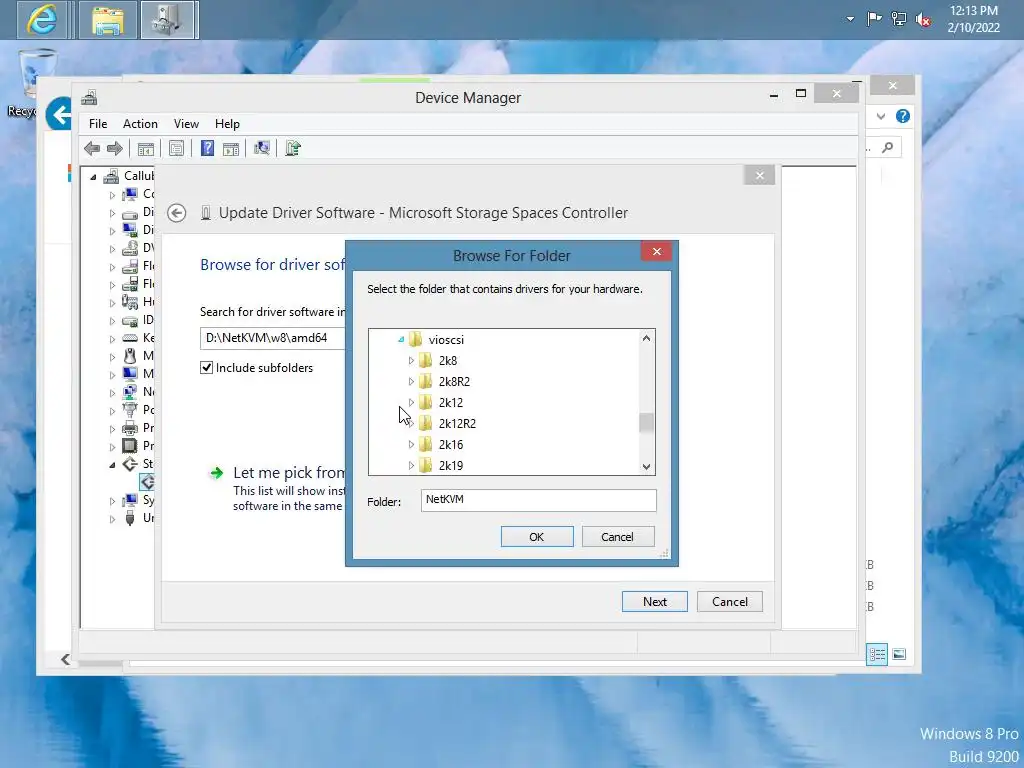
Task: Click Next in Update Driver Software wizard
Action: [654, 601]
